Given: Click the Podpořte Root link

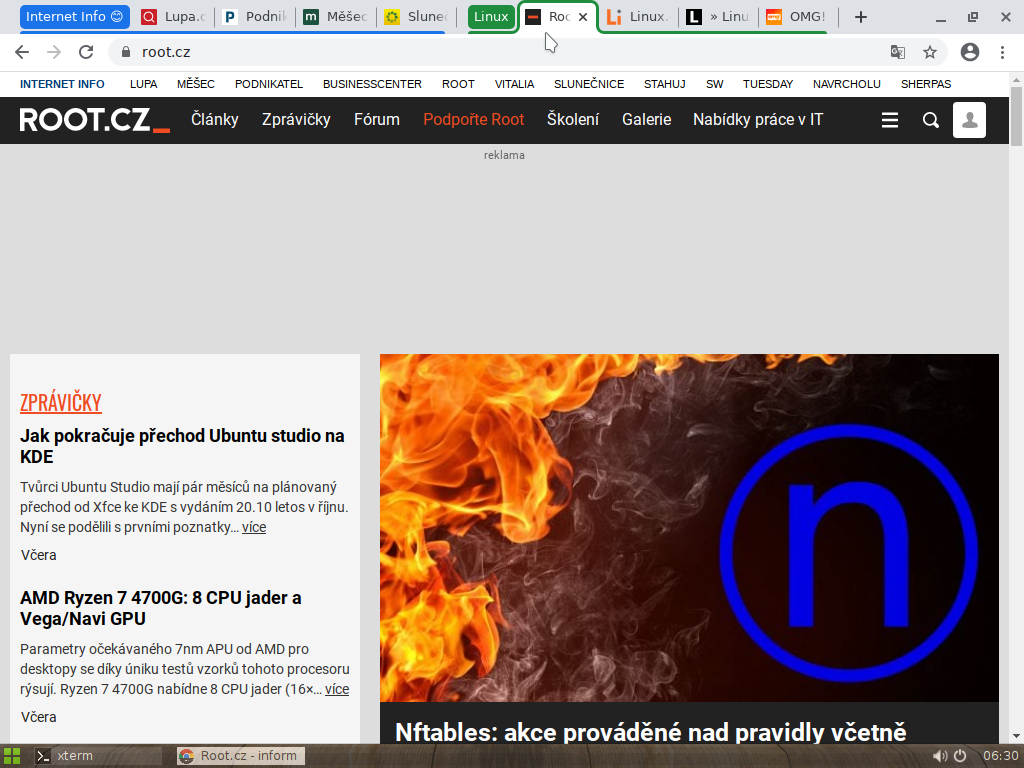Looking at the screenshot, I should 473,119.
